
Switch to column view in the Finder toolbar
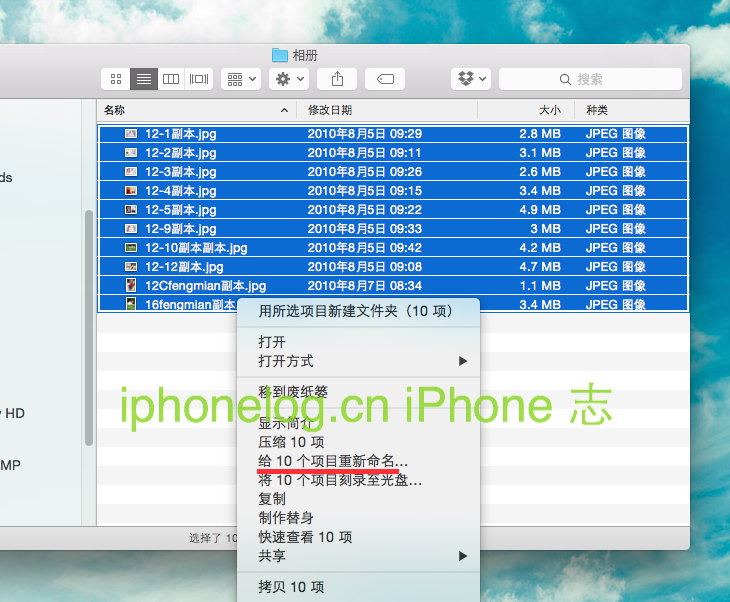[171, 79]
